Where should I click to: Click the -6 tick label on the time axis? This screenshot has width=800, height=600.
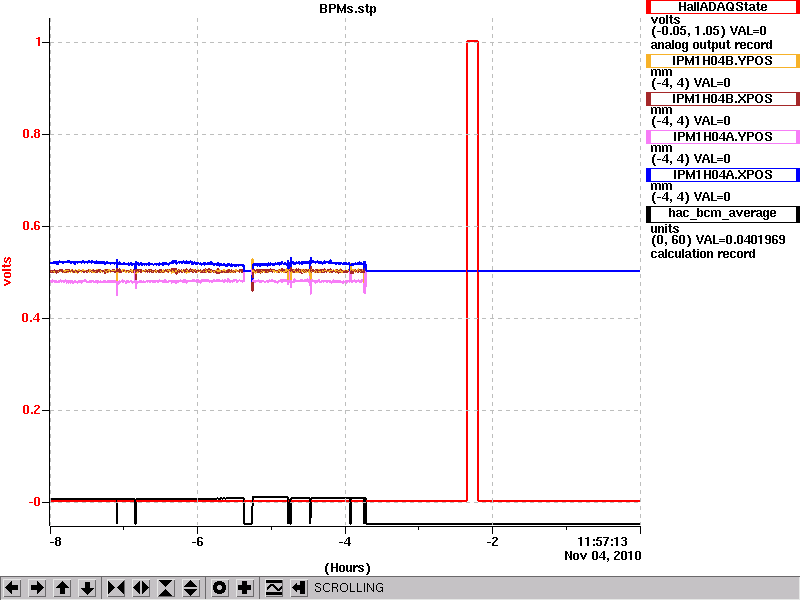click(x=197, y=541)
